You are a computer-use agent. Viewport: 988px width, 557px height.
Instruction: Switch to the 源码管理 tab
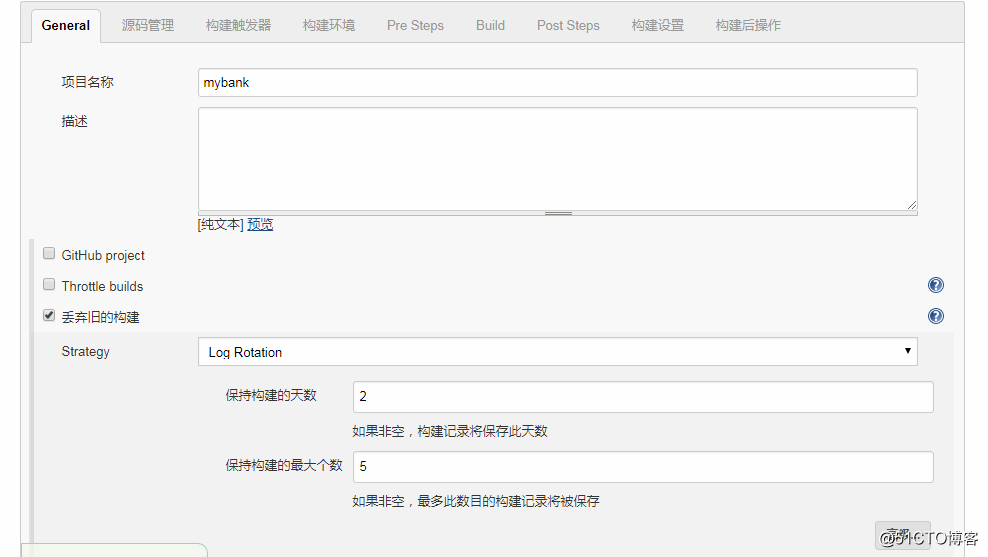[148, 26]
